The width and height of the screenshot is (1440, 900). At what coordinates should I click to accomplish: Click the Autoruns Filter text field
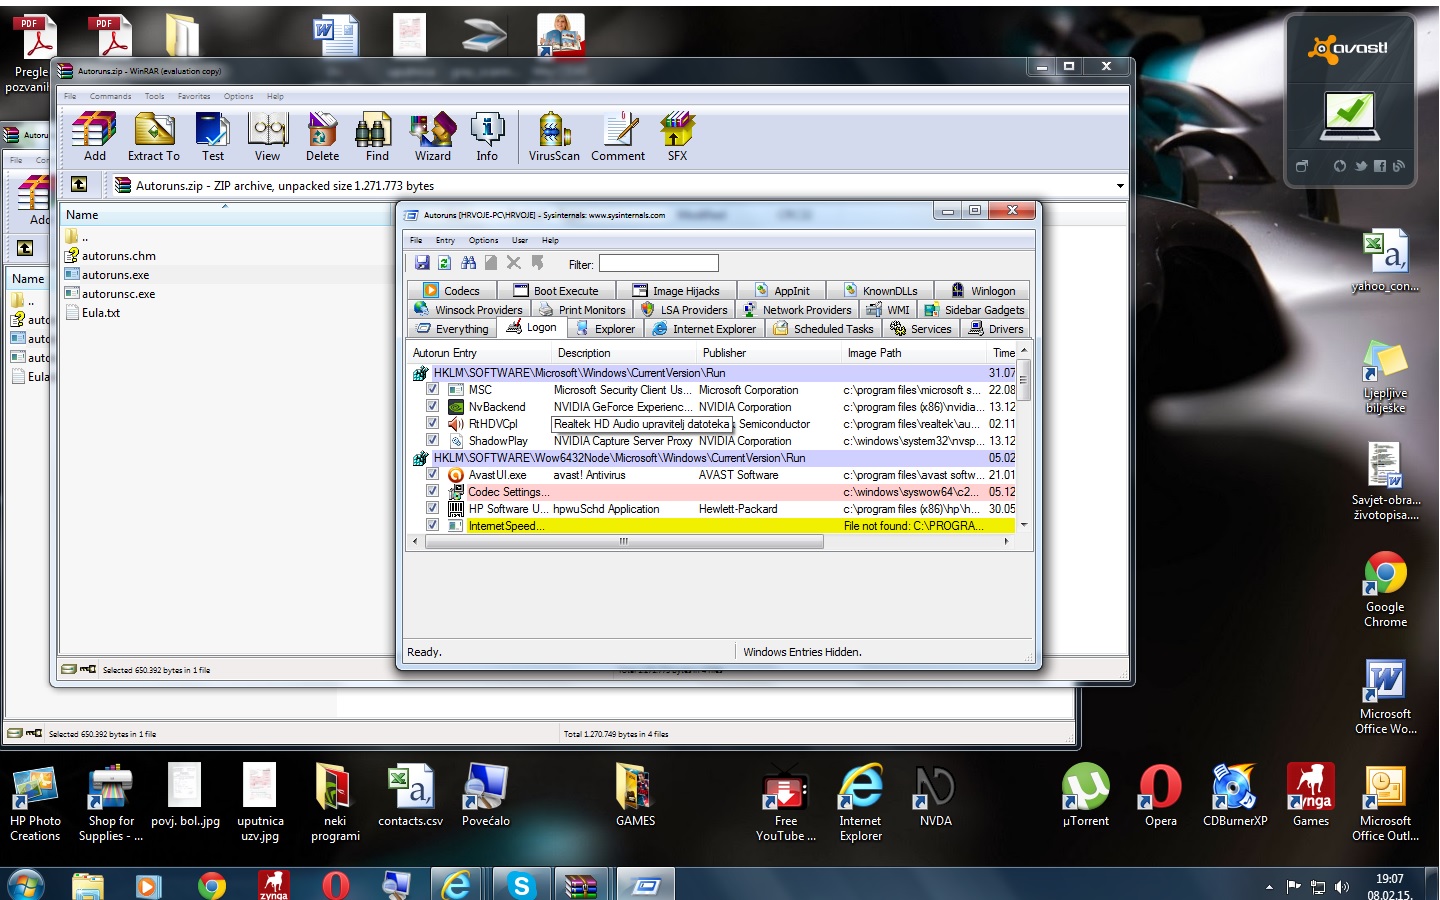click(x=658, y=264)
